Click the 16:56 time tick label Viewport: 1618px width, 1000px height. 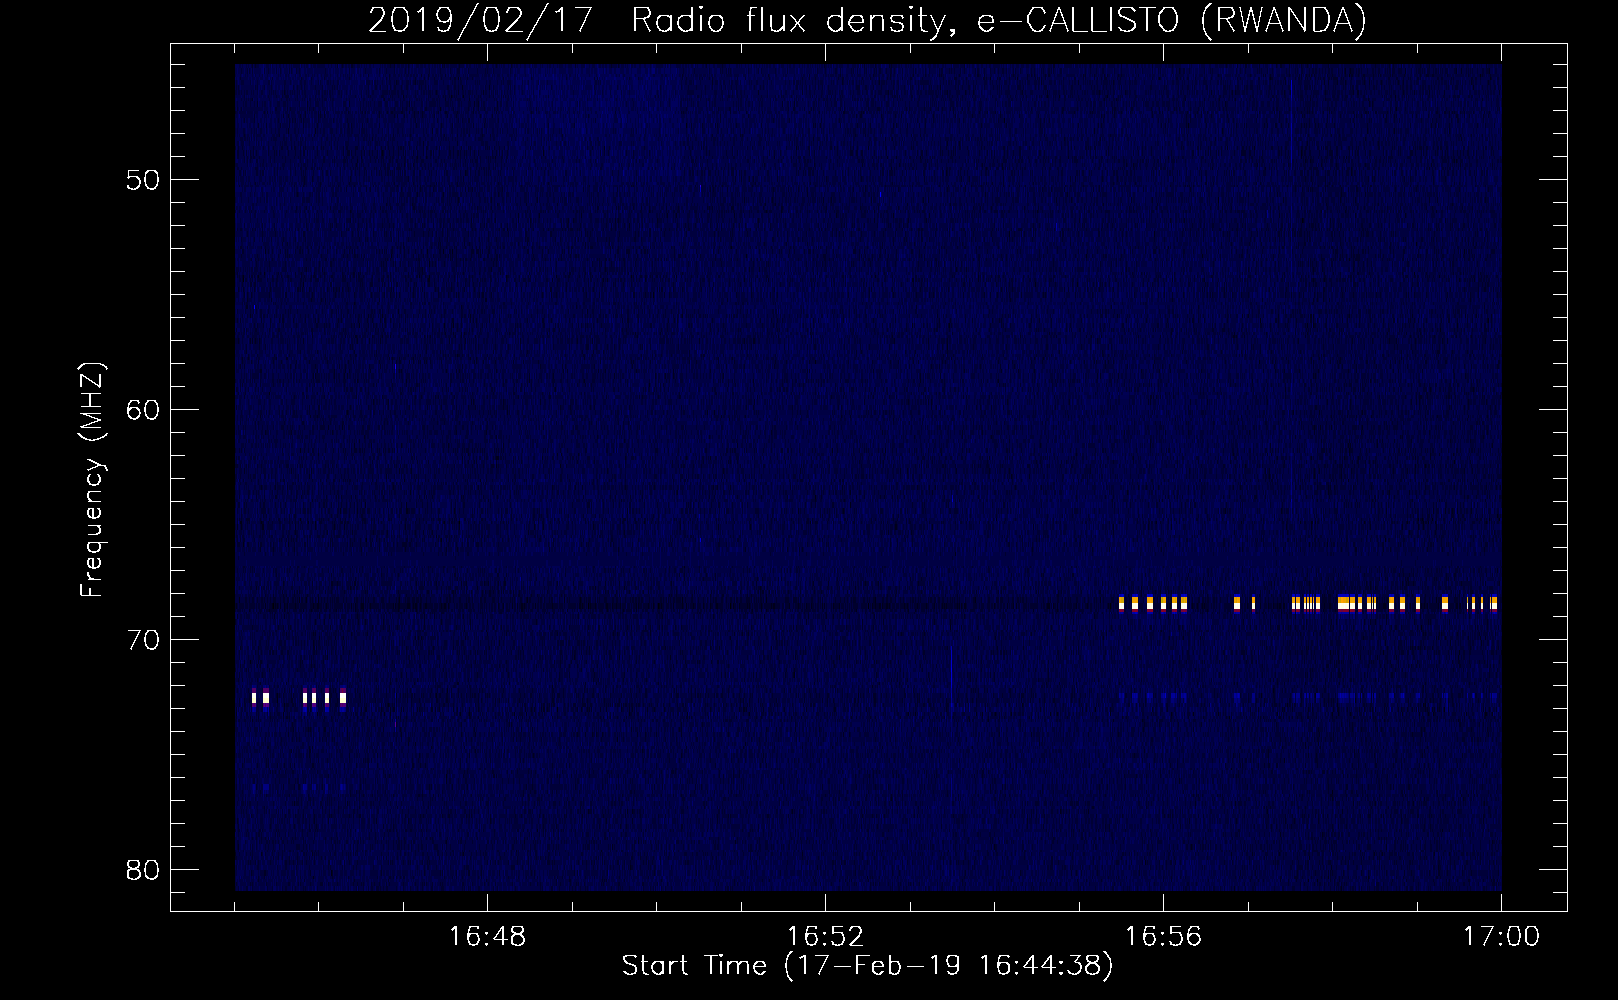[1163, 937]
